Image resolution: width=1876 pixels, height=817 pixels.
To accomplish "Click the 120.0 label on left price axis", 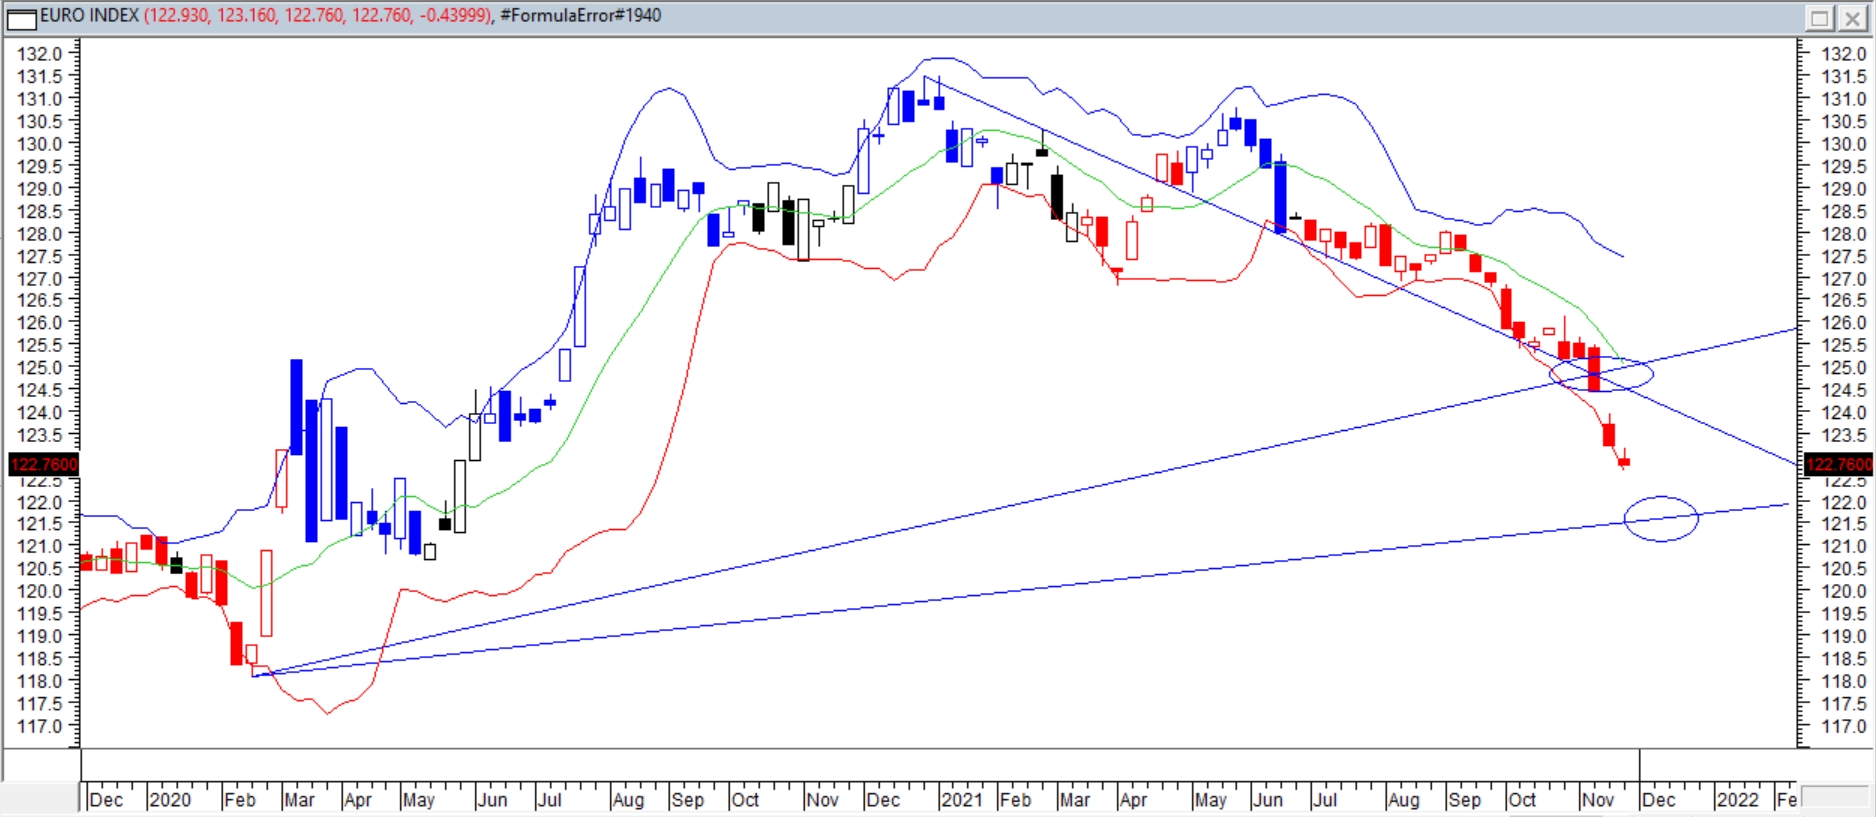I will (40, 591).
